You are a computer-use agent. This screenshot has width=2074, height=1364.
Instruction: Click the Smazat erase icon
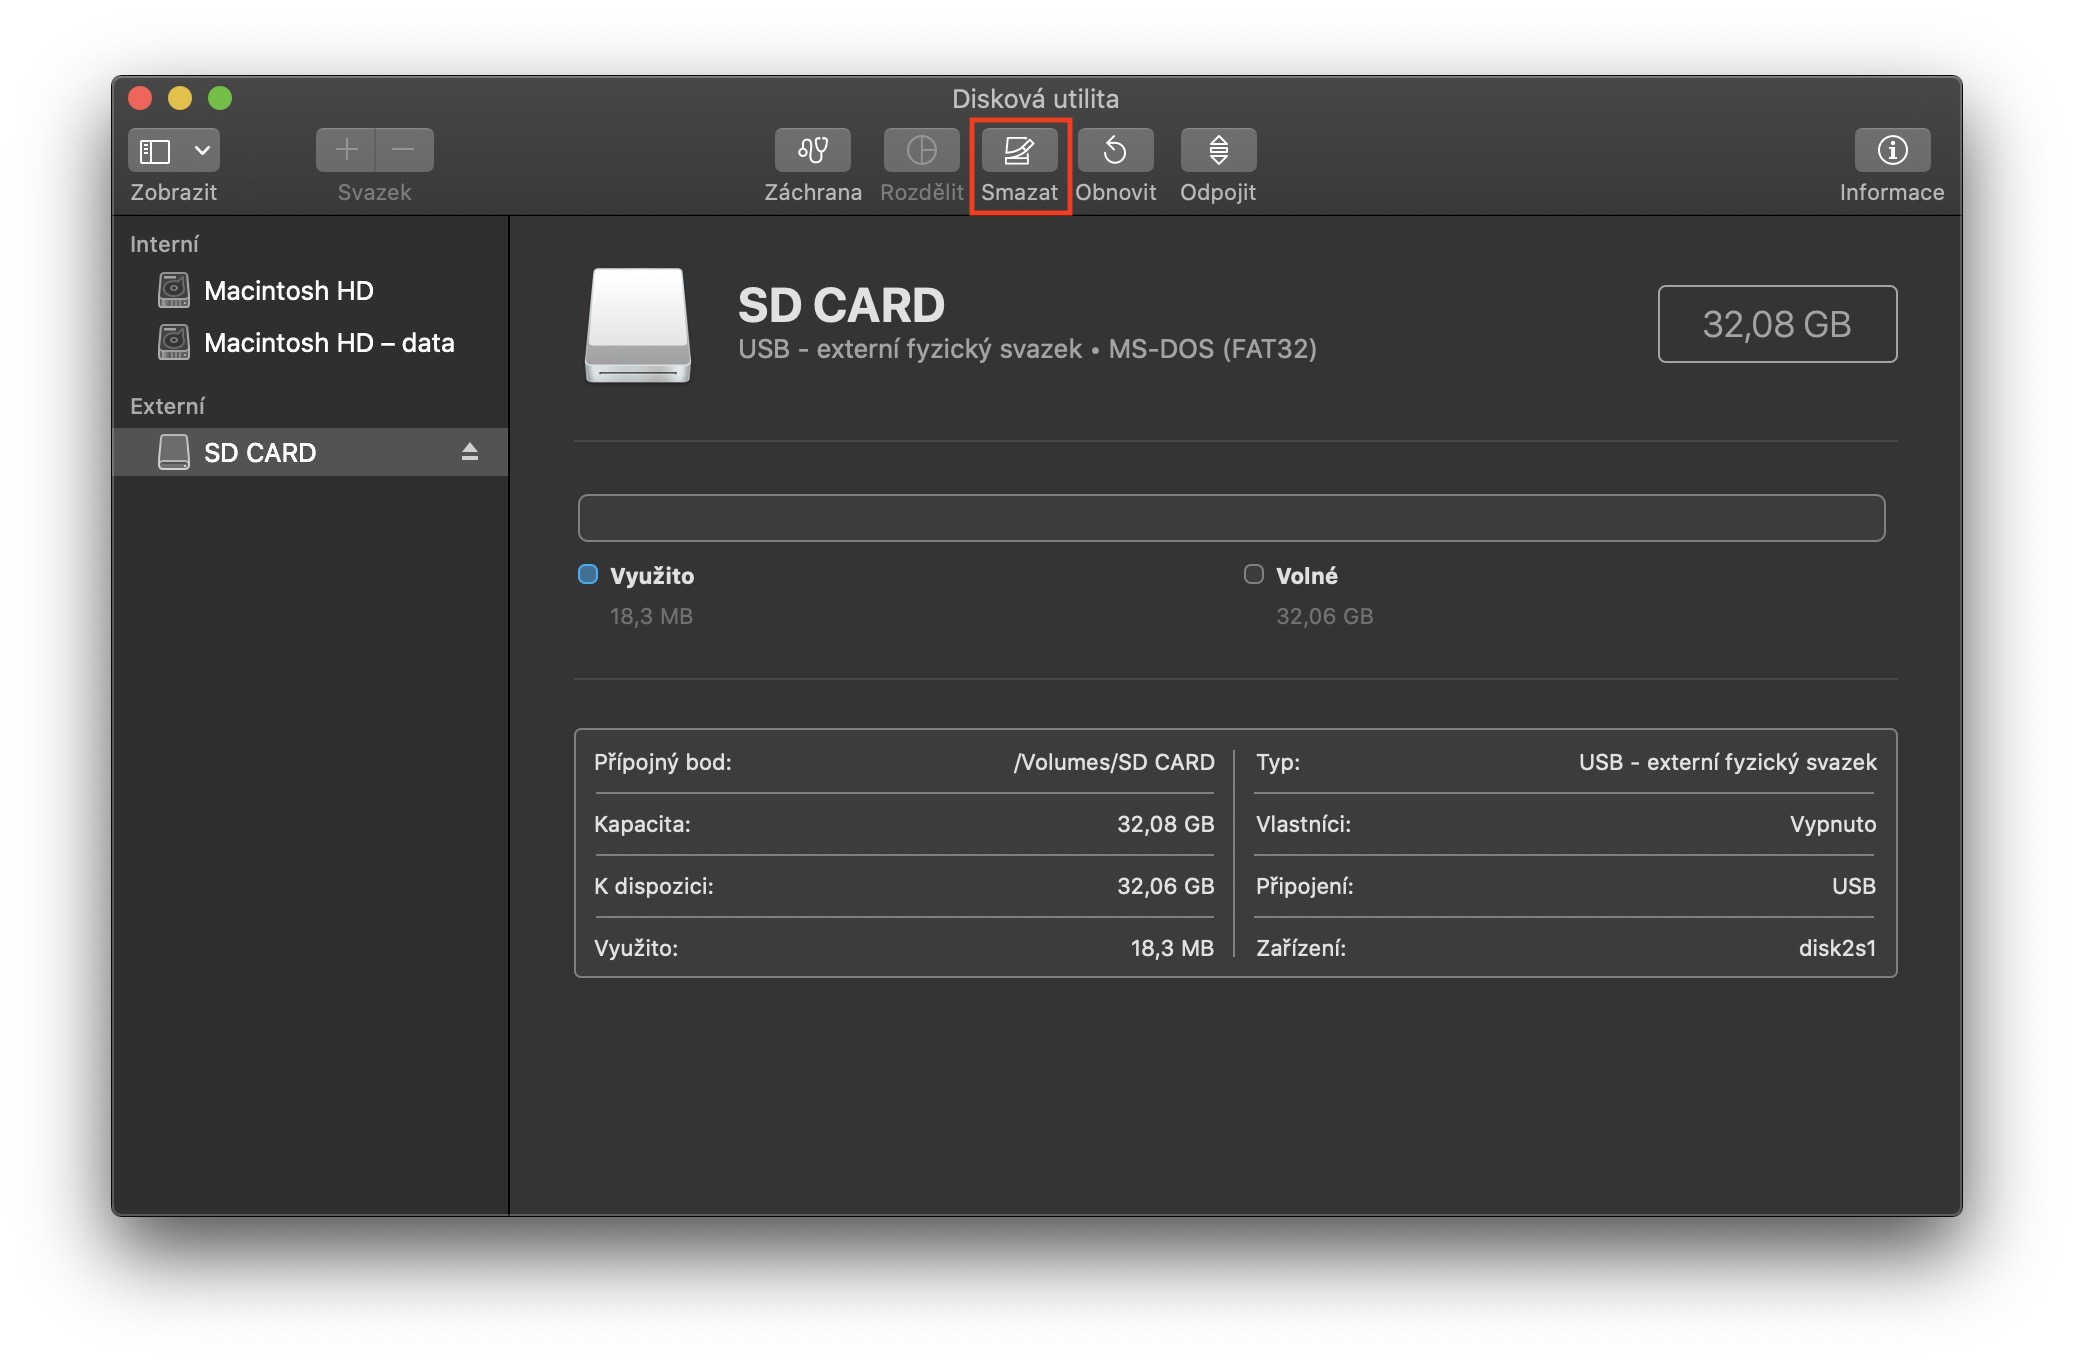point(1018,150)
